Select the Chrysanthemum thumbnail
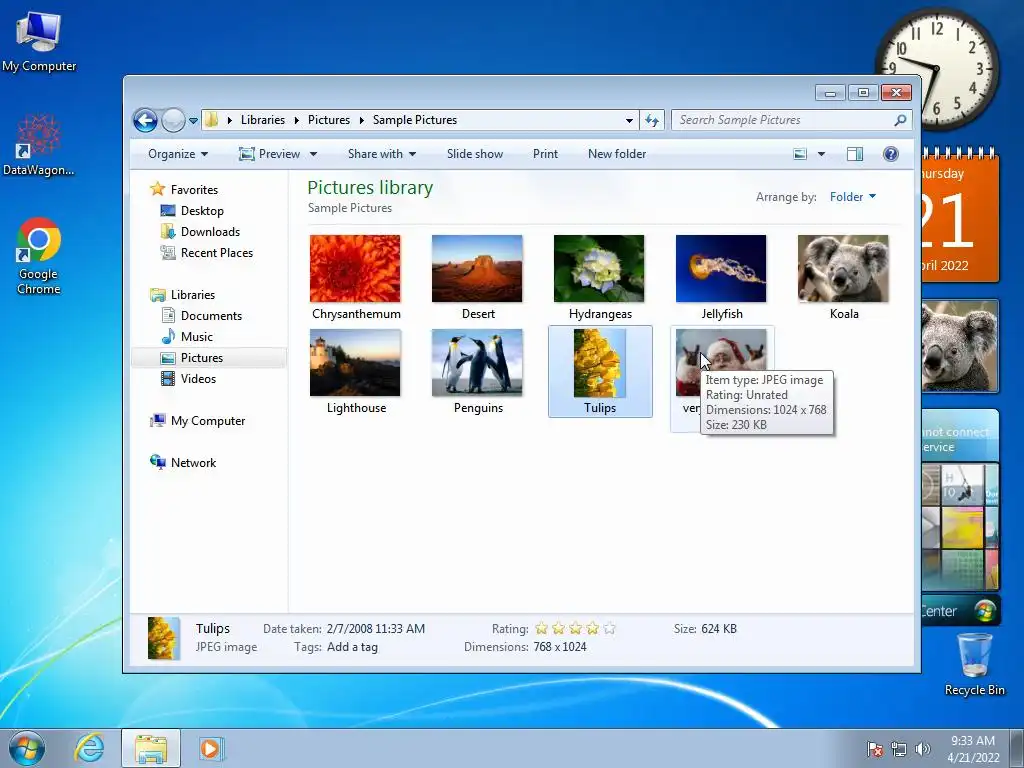This screenshot has height=768, width=1024. [x=355, y=269]
